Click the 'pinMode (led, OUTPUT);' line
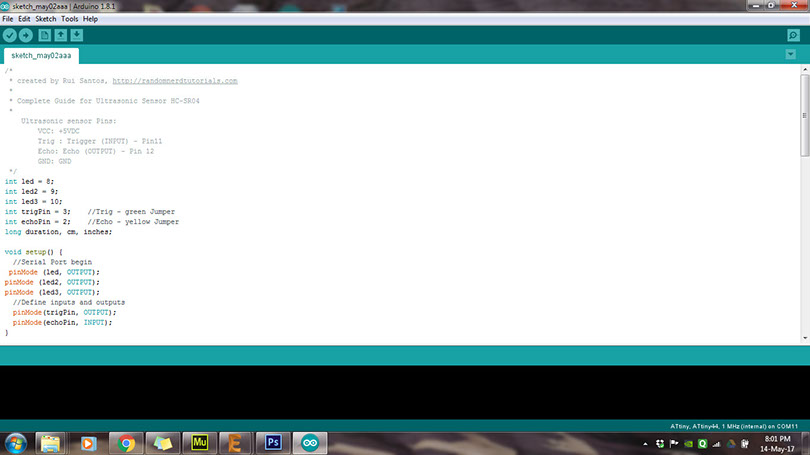The width and height of the screenshot is (810, 455). tap(54, 272)
